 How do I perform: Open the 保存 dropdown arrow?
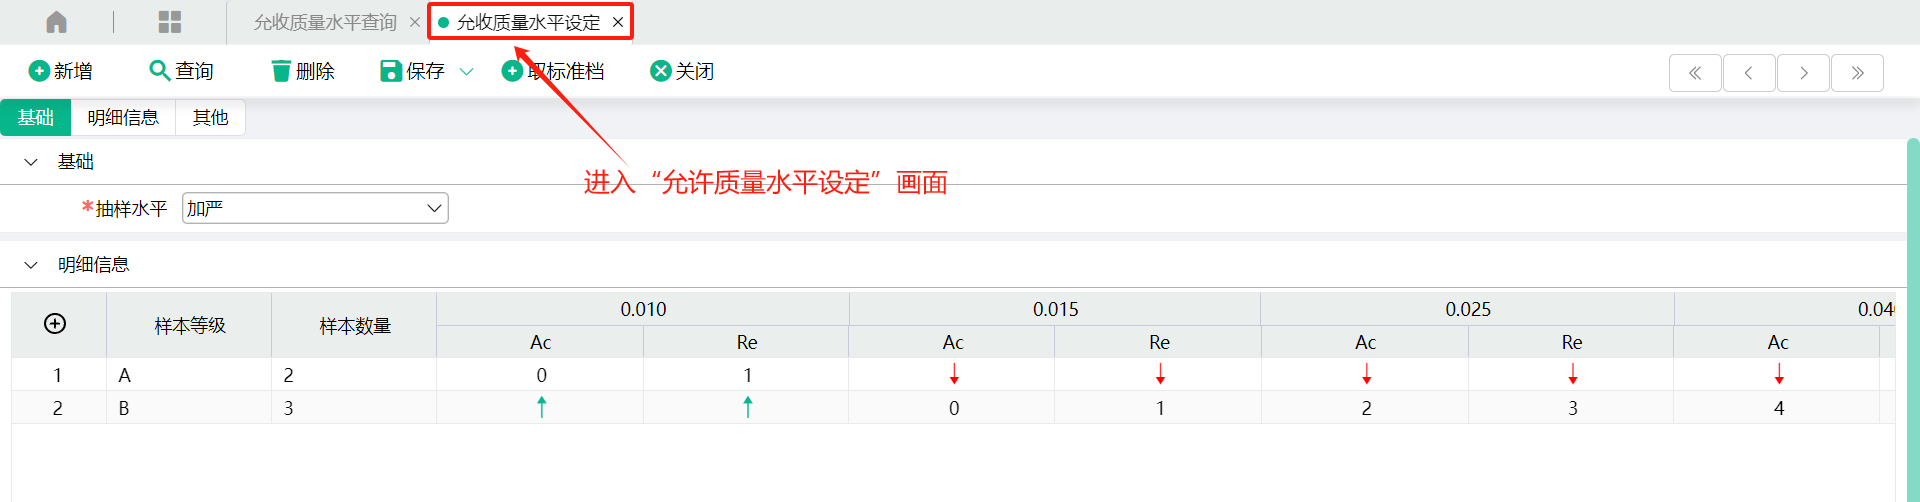466,72
